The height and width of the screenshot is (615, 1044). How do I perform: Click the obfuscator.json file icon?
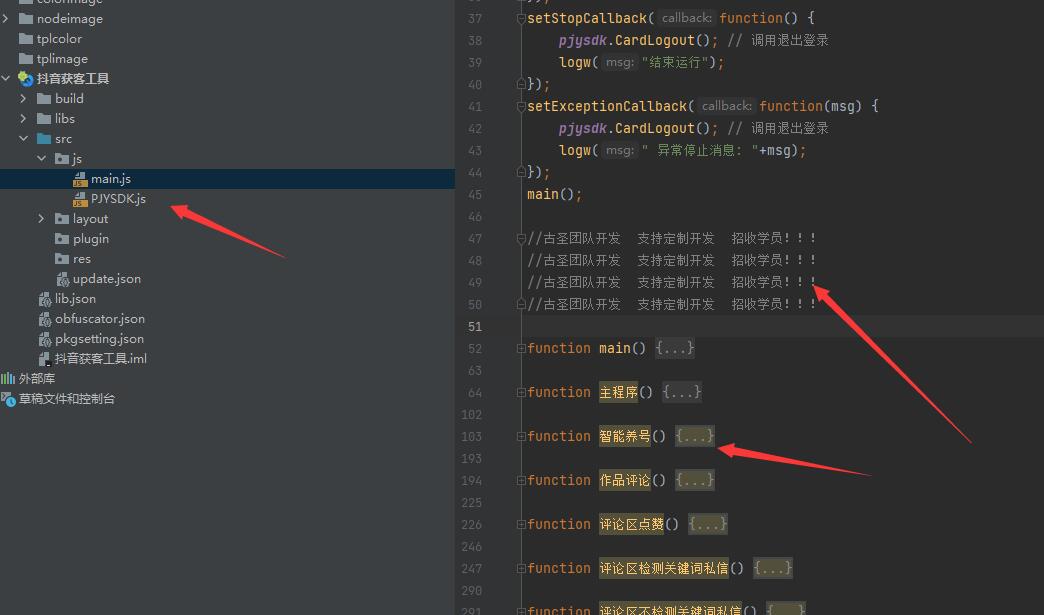click(45, 319)
